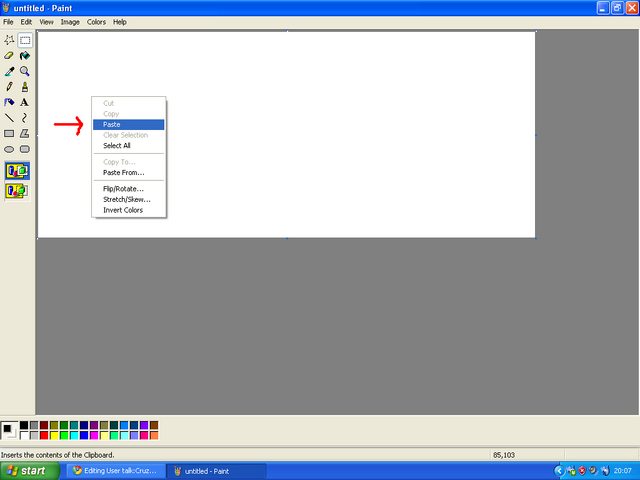Choose the Ellipse tool
640x480 pixels.
[x=9, y=149]
